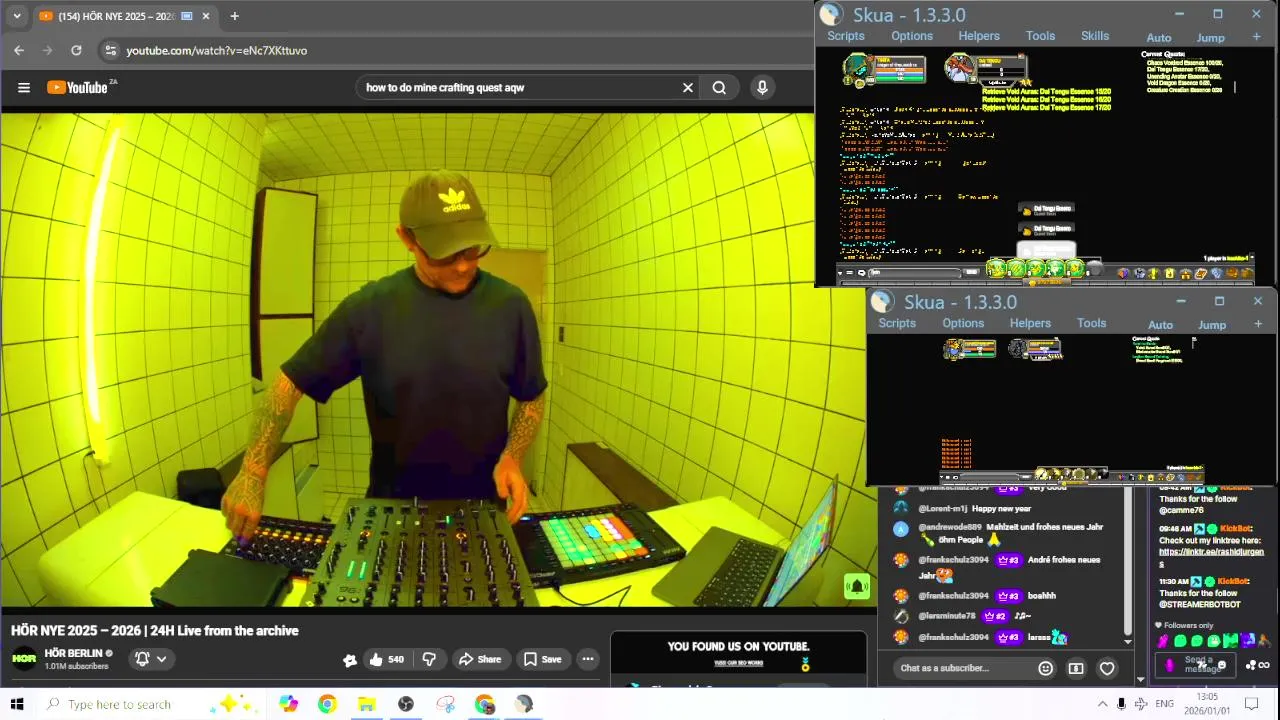Image resolution: width=1280 pixels, height=720 pixels.
Task: Close the HÖR NYE browser tab
Action: point(206,16)
